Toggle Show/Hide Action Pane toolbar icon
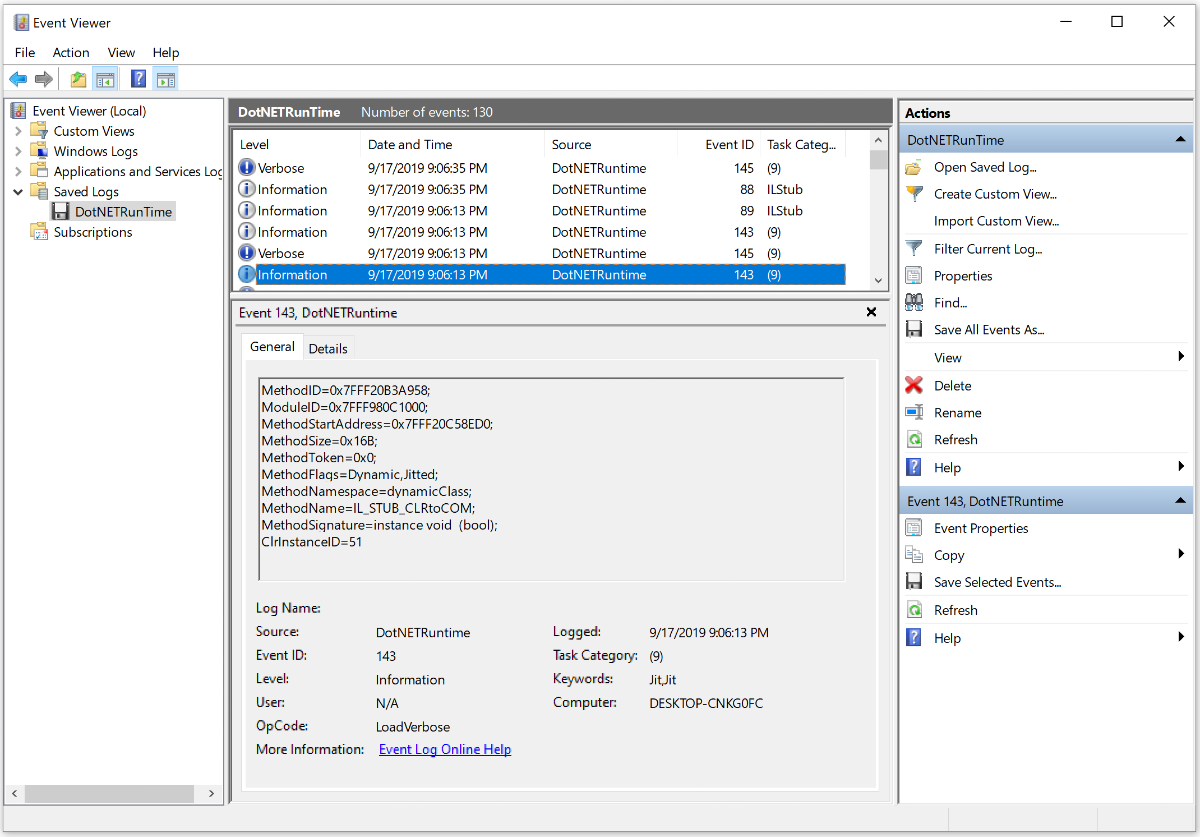Viewport: 1200px width, 837px height. [x=165, y=79]
